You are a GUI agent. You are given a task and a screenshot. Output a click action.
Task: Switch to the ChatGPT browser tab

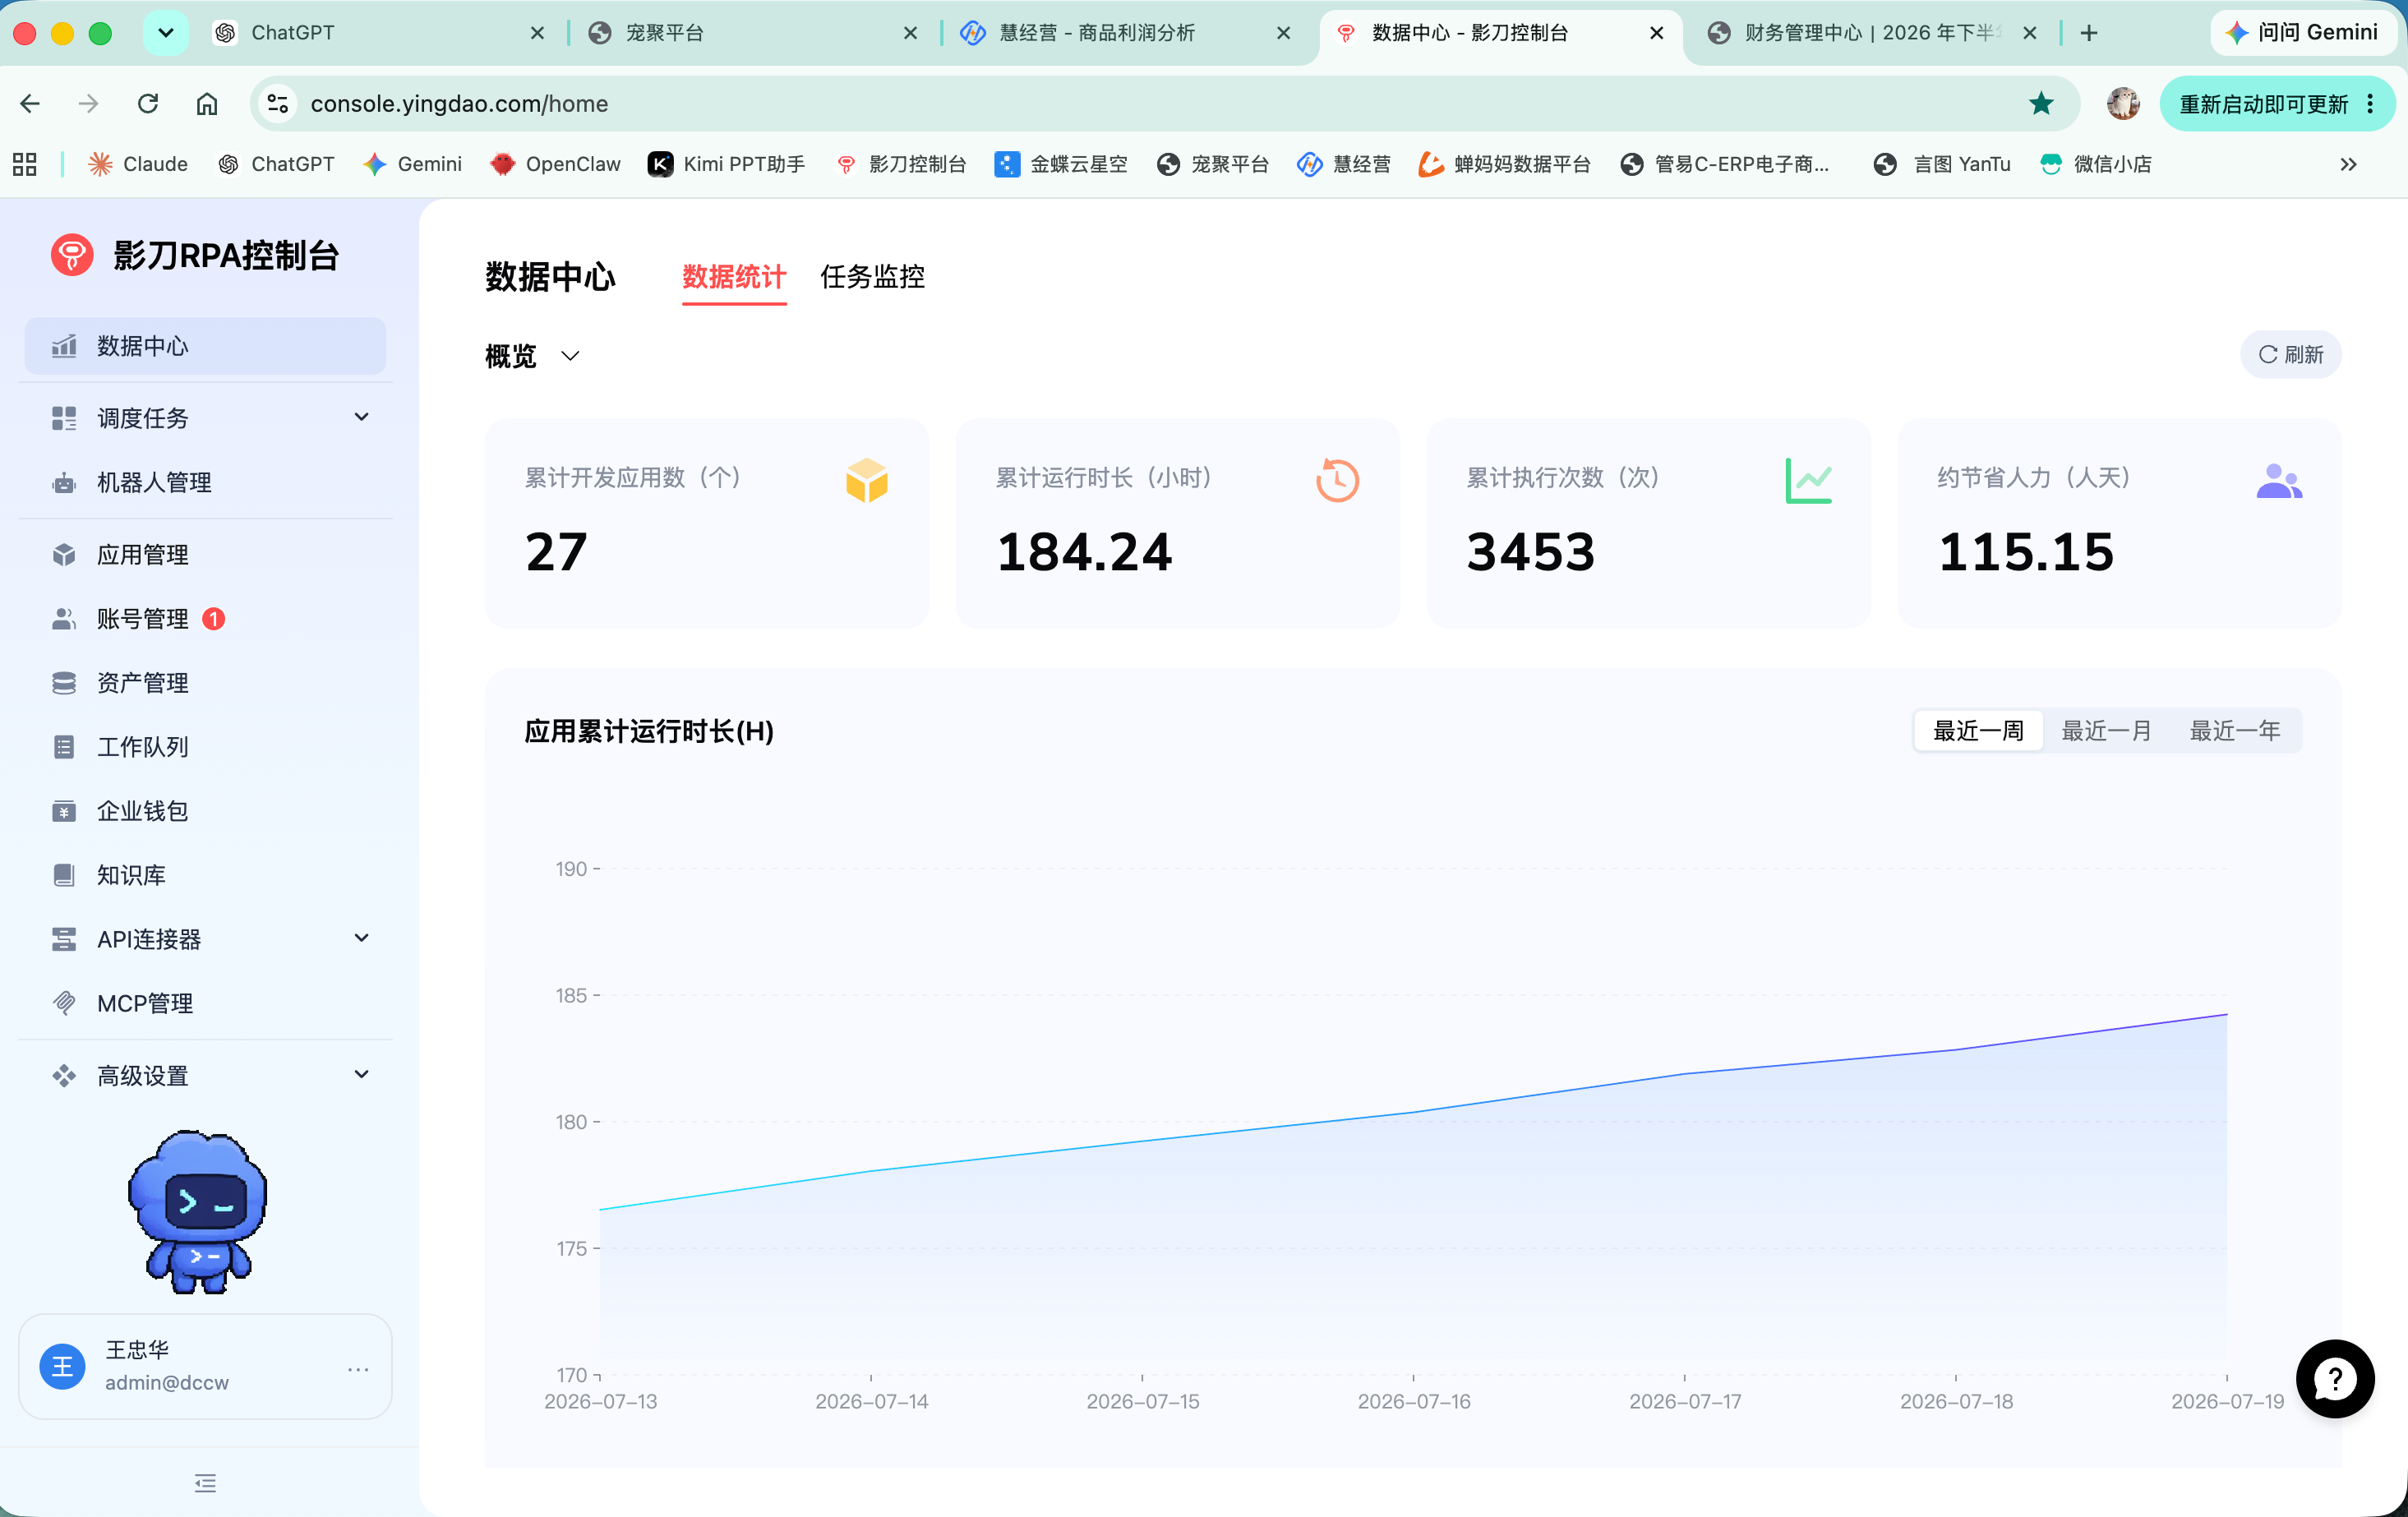click(x=380, y=33)
